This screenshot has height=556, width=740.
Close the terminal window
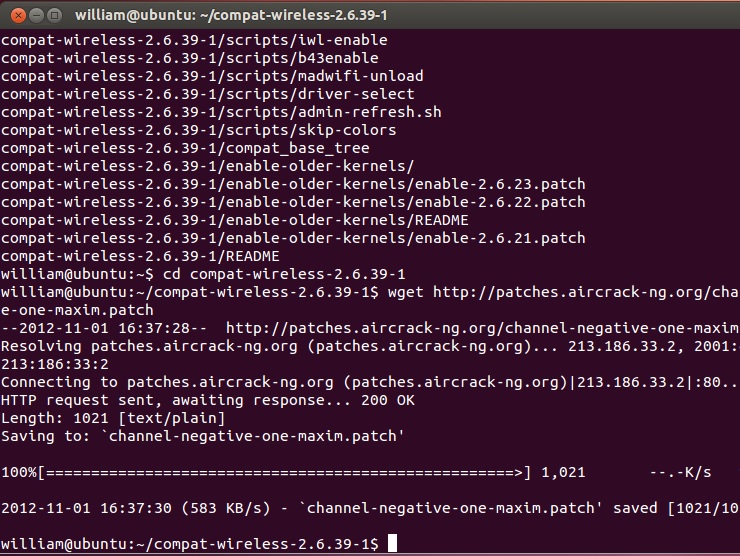[x=14, y=15]
